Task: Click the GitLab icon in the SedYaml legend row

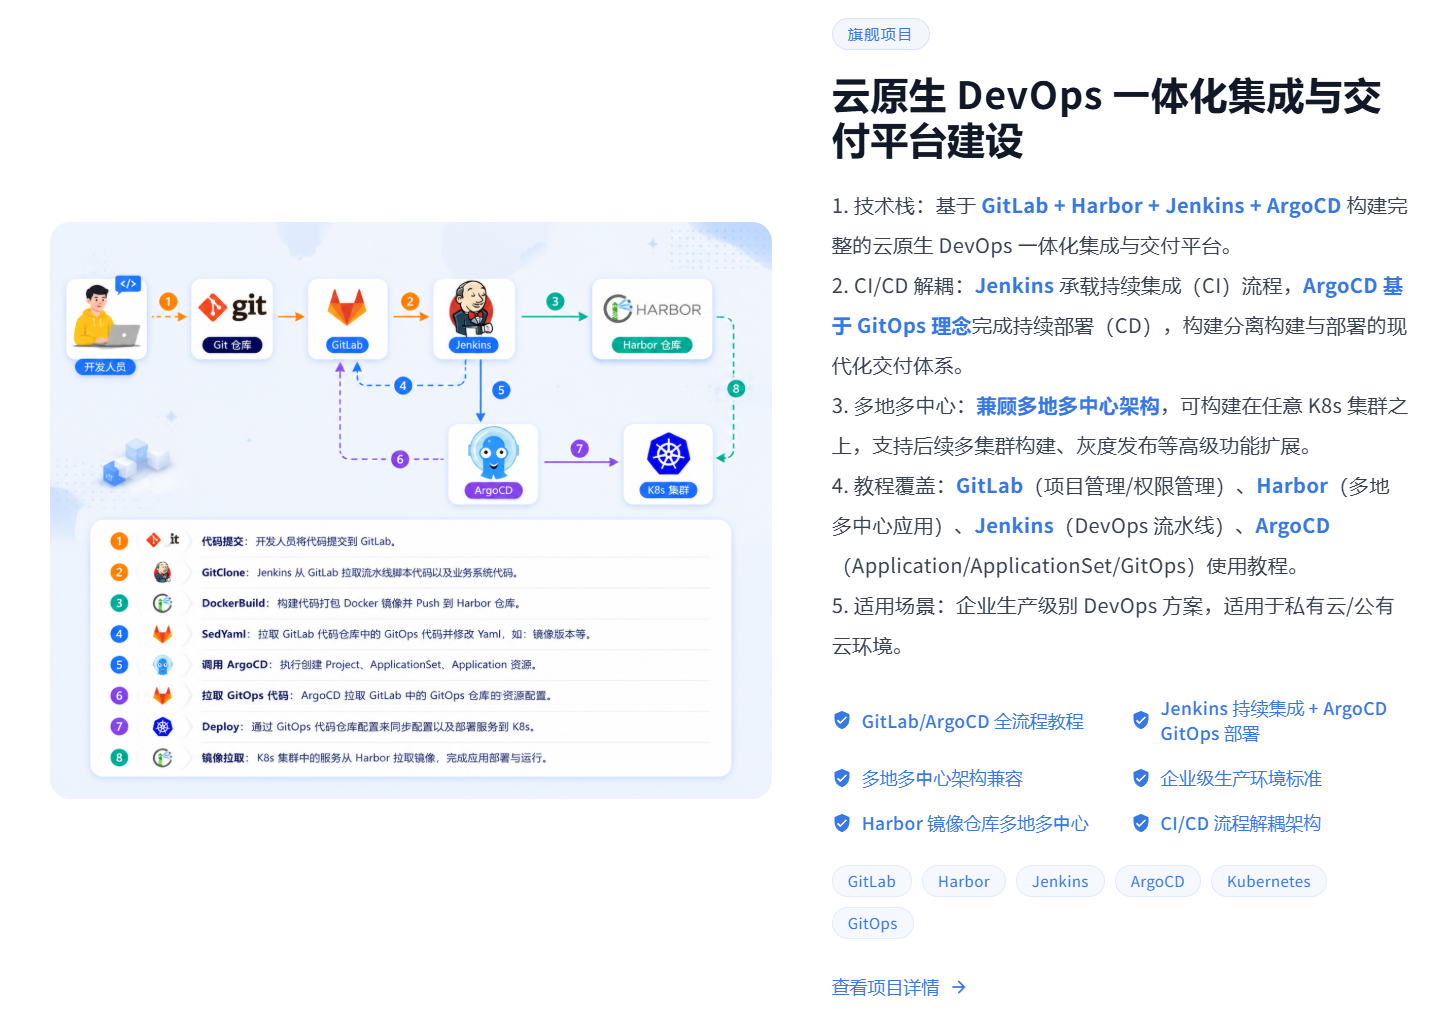Action: 162,634
